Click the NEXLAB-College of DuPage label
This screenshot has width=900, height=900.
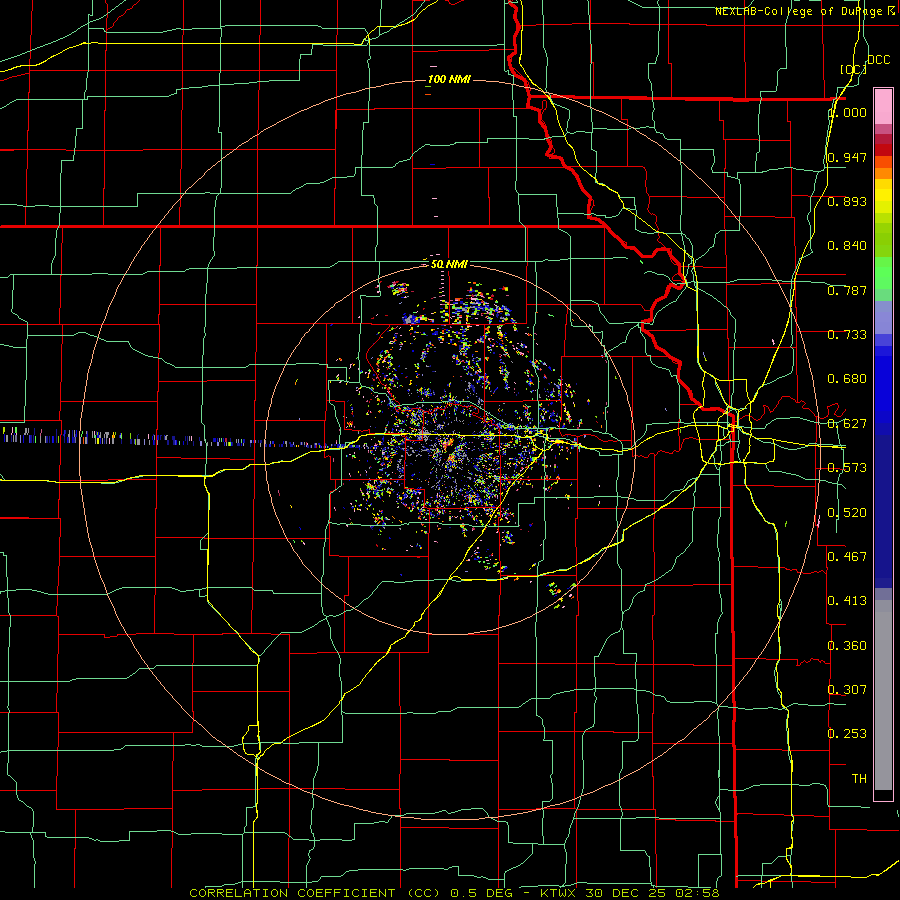point(805,11)
